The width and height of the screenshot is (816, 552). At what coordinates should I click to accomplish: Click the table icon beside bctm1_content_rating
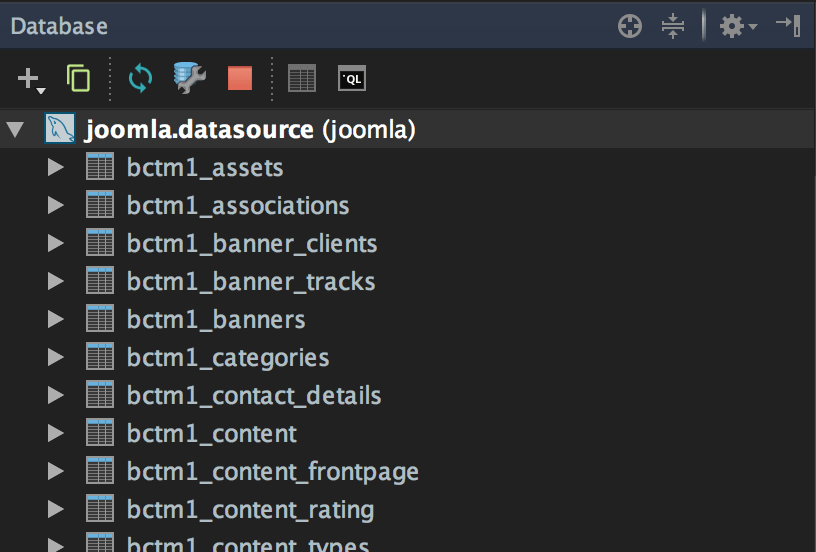[x=100, y=508]
